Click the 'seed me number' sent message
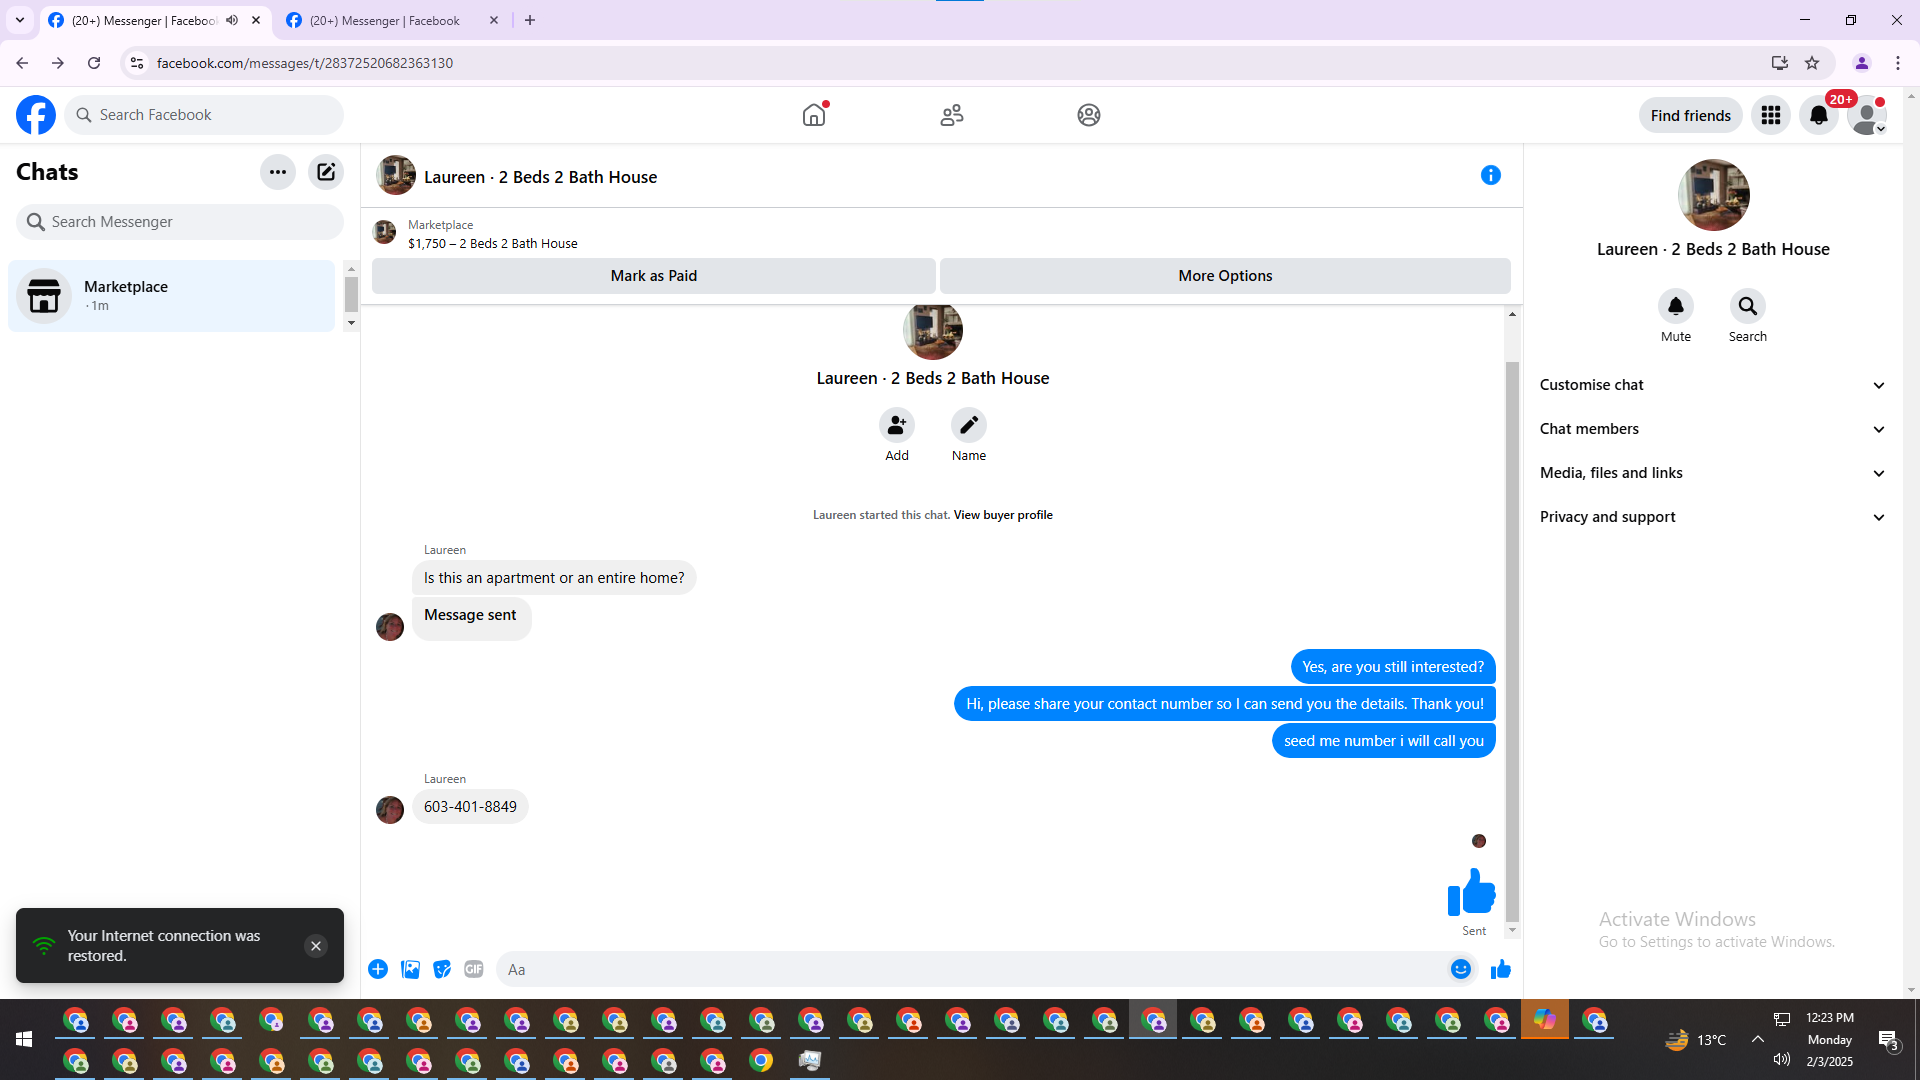This screenshot has height=1080, width=1920. coord(1384,741)
